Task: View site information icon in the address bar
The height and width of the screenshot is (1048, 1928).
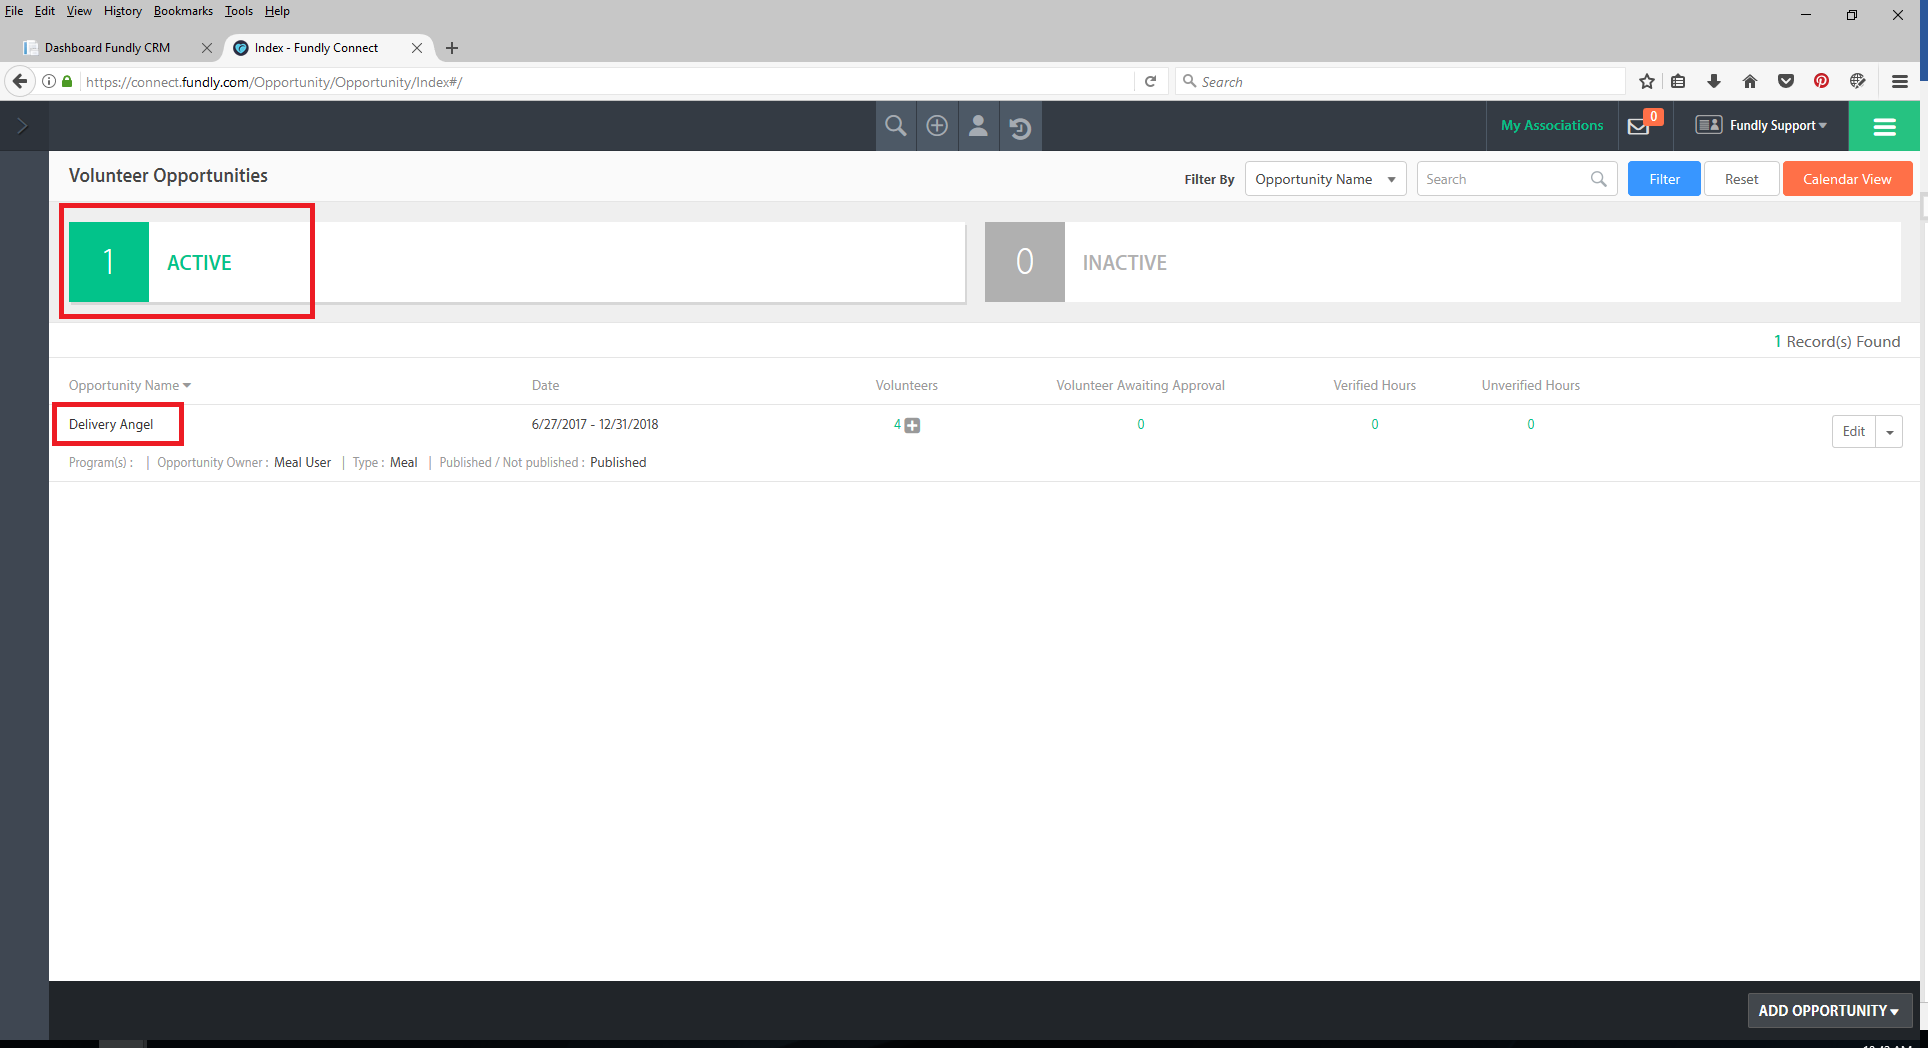Action: [49, 82]
